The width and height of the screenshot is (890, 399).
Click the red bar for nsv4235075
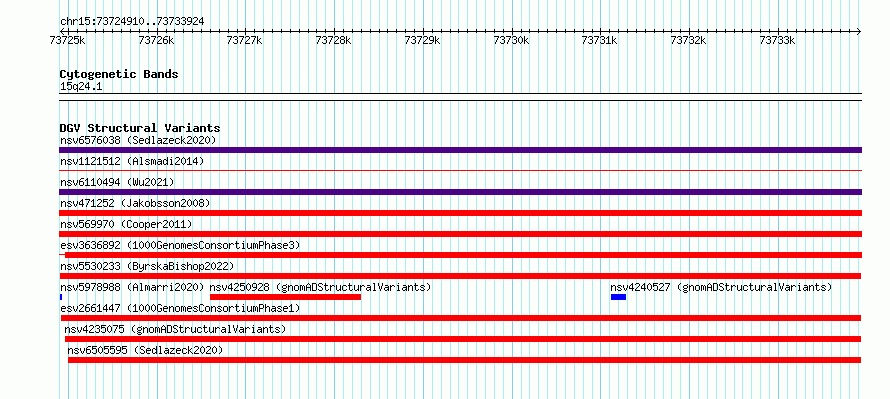[x=463, y=339]
